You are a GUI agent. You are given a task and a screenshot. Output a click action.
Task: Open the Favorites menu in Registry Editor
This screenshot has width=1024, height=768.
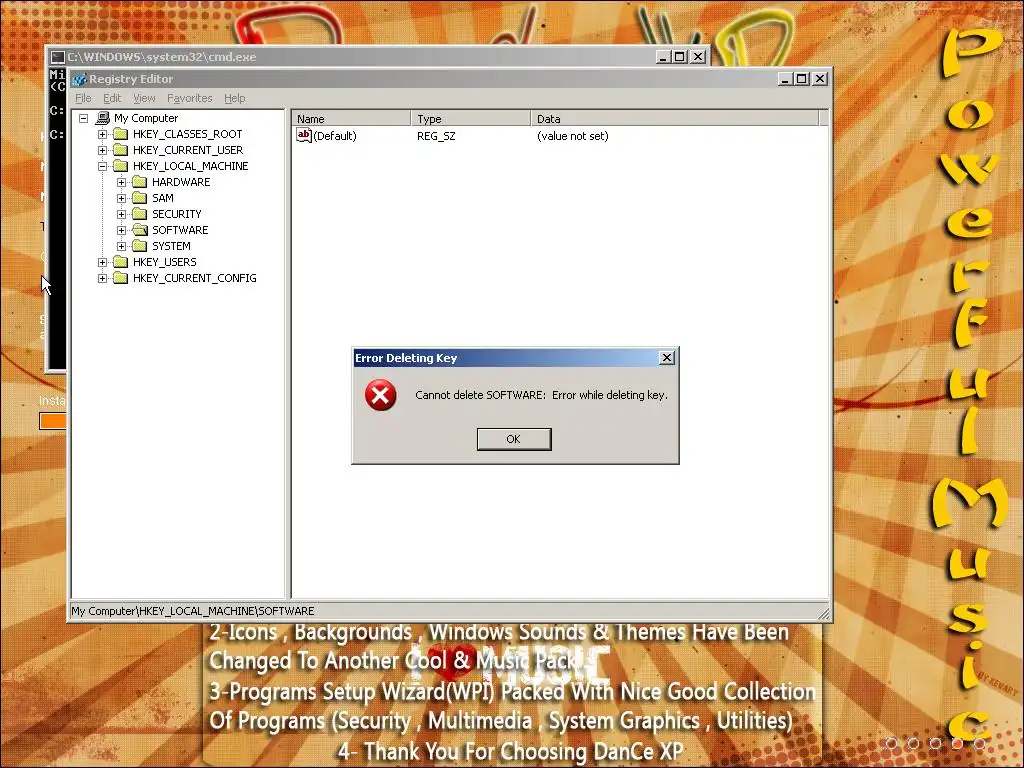189,98
